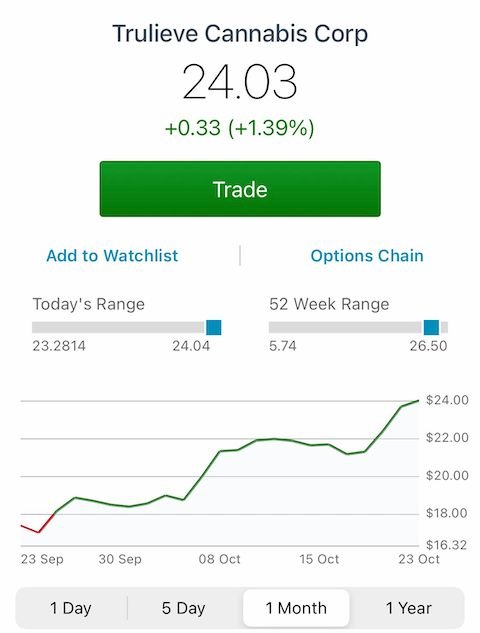Select the 1 Year chart tab
This screenshot has height=633, width=480.
[409, 608]
